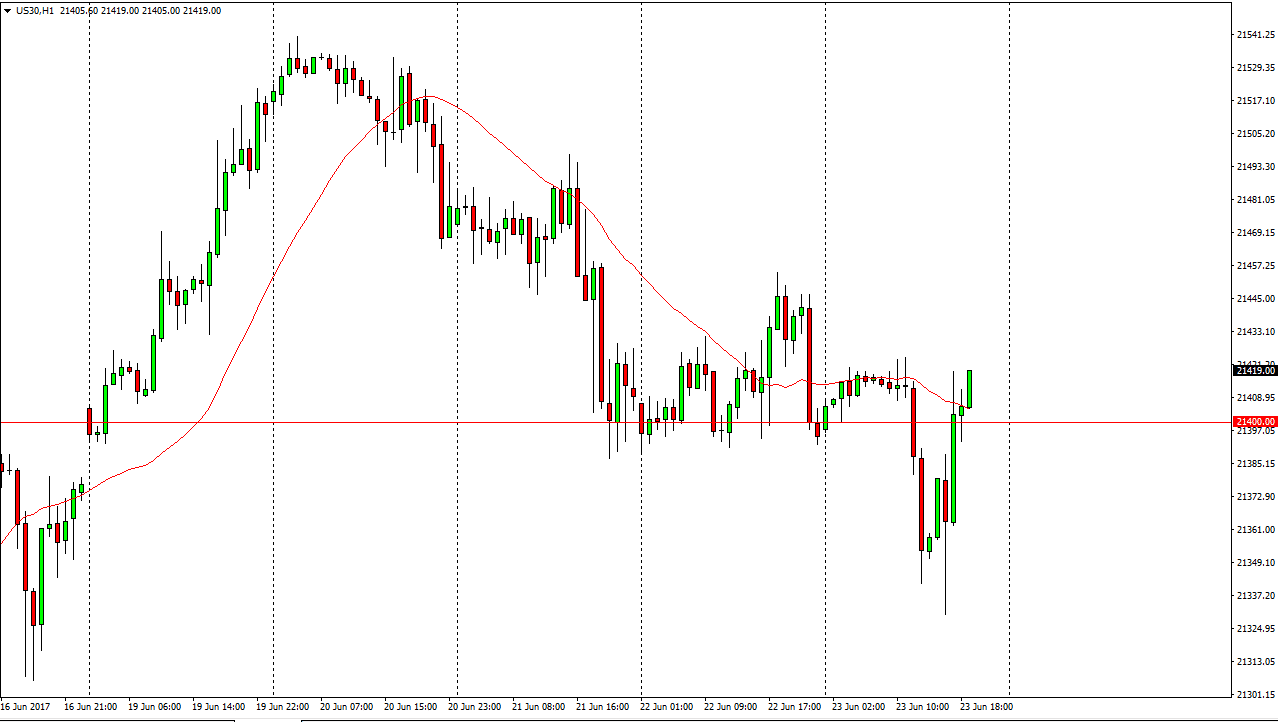Click the 21361.00 price scale value
The width and height of the screenshot is (1278, 722).
1254,529
